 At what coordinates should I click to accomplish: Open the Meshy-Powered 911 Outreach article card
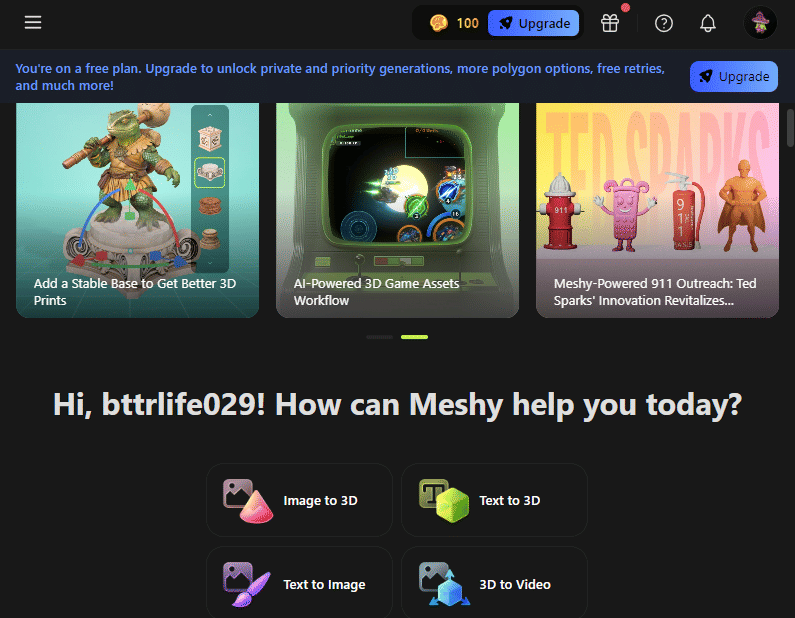tap(657, 210)
